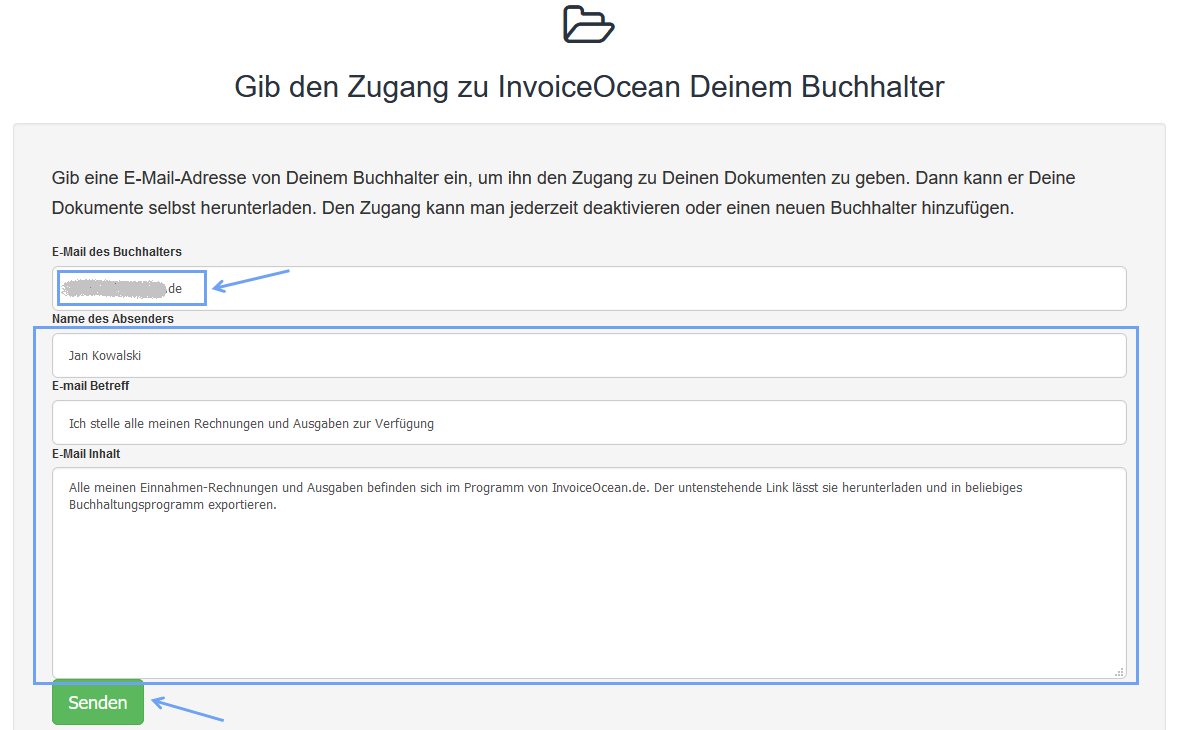Click inside the large E-Mail Inhalt textarea
The width and height of the screenshot is (1178, 730).
588,570
